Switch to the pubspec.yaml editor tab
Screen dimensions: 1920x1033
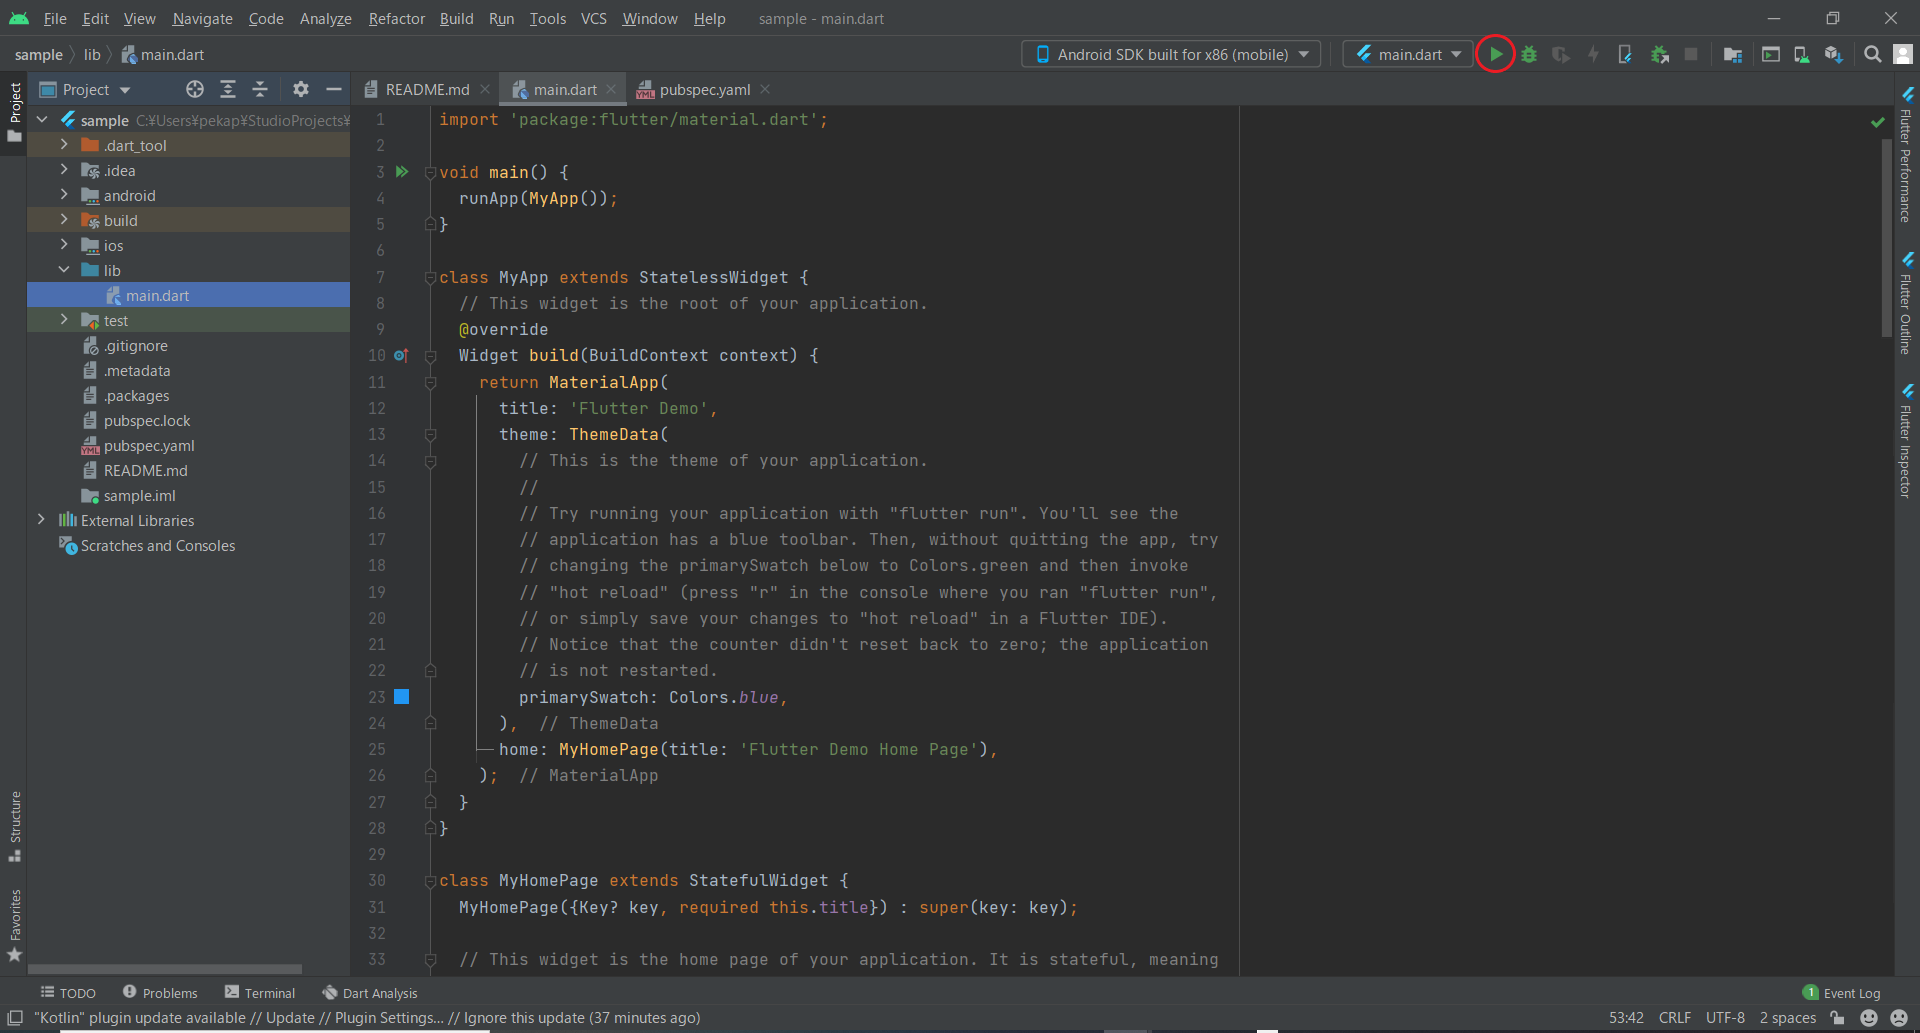pyautogui.click(x=704, y=89)
